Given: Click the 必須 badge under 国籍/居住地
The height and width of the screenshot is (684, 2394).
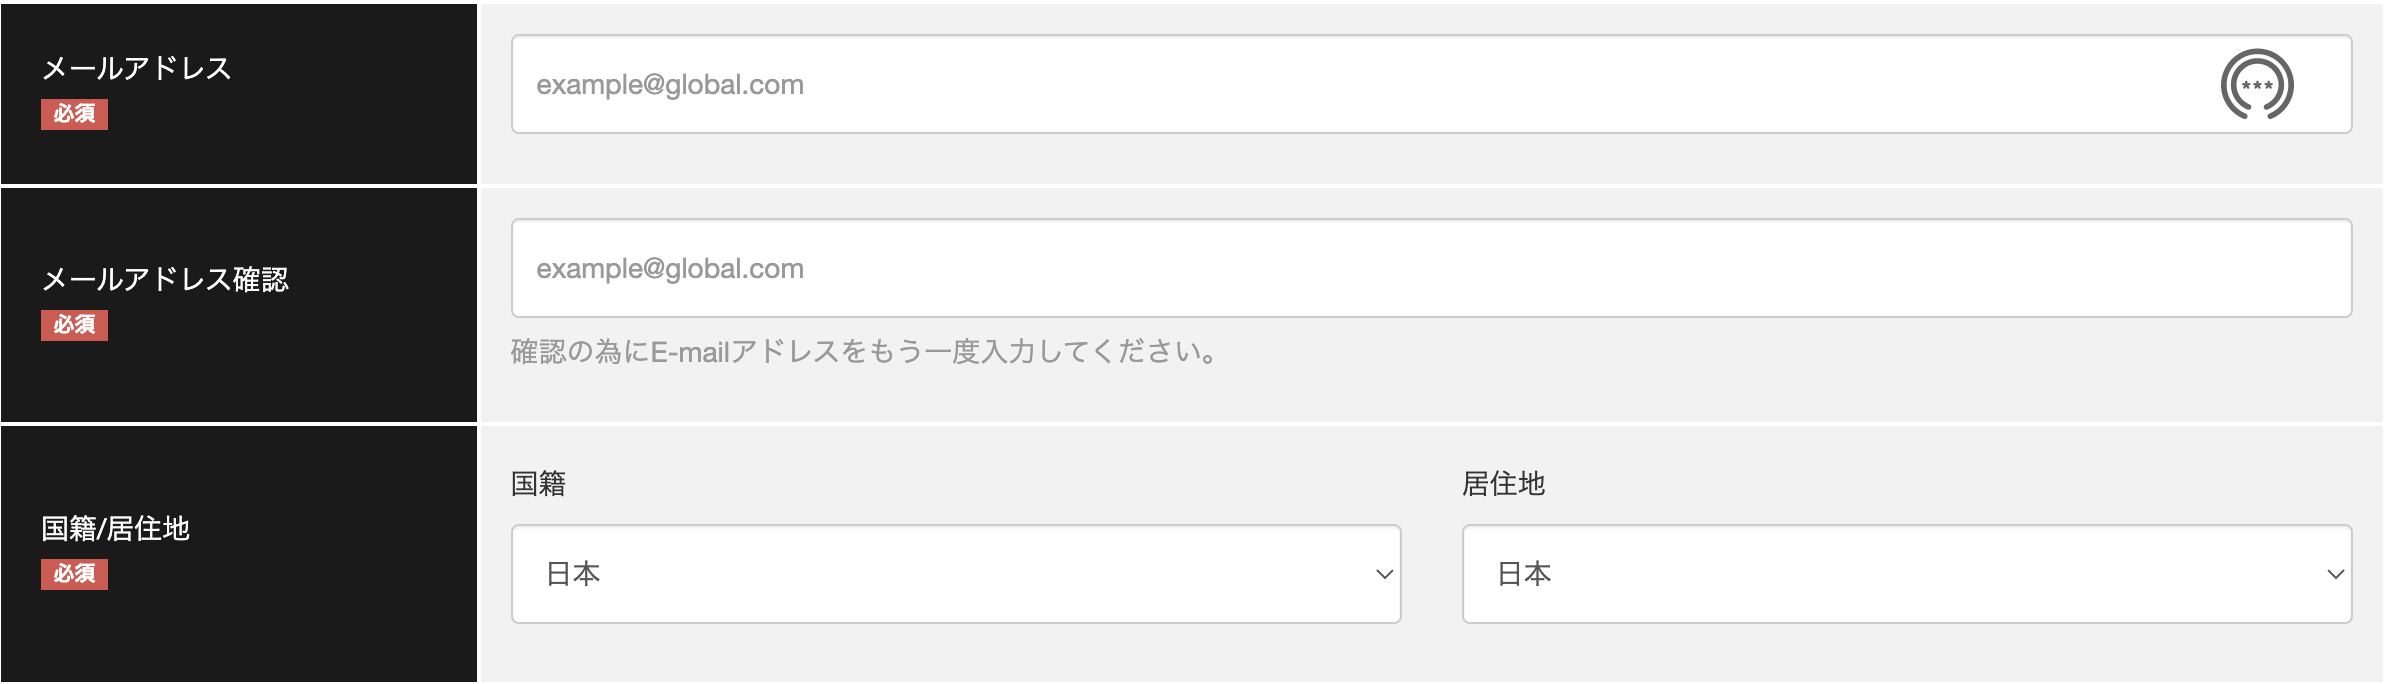Looking at the screenshot, I should [x=74, y=574].
